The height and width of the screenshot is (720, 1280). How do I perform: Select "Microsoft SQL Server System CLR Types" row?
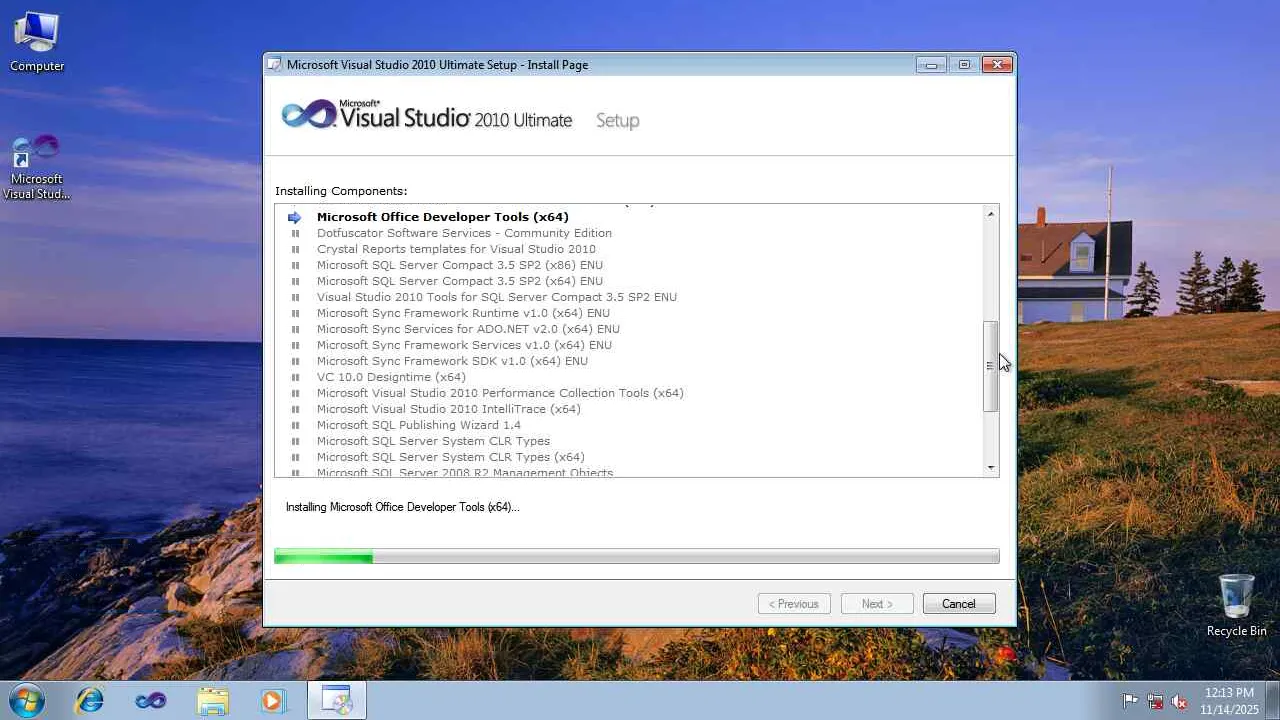click(x=433, y=441)
